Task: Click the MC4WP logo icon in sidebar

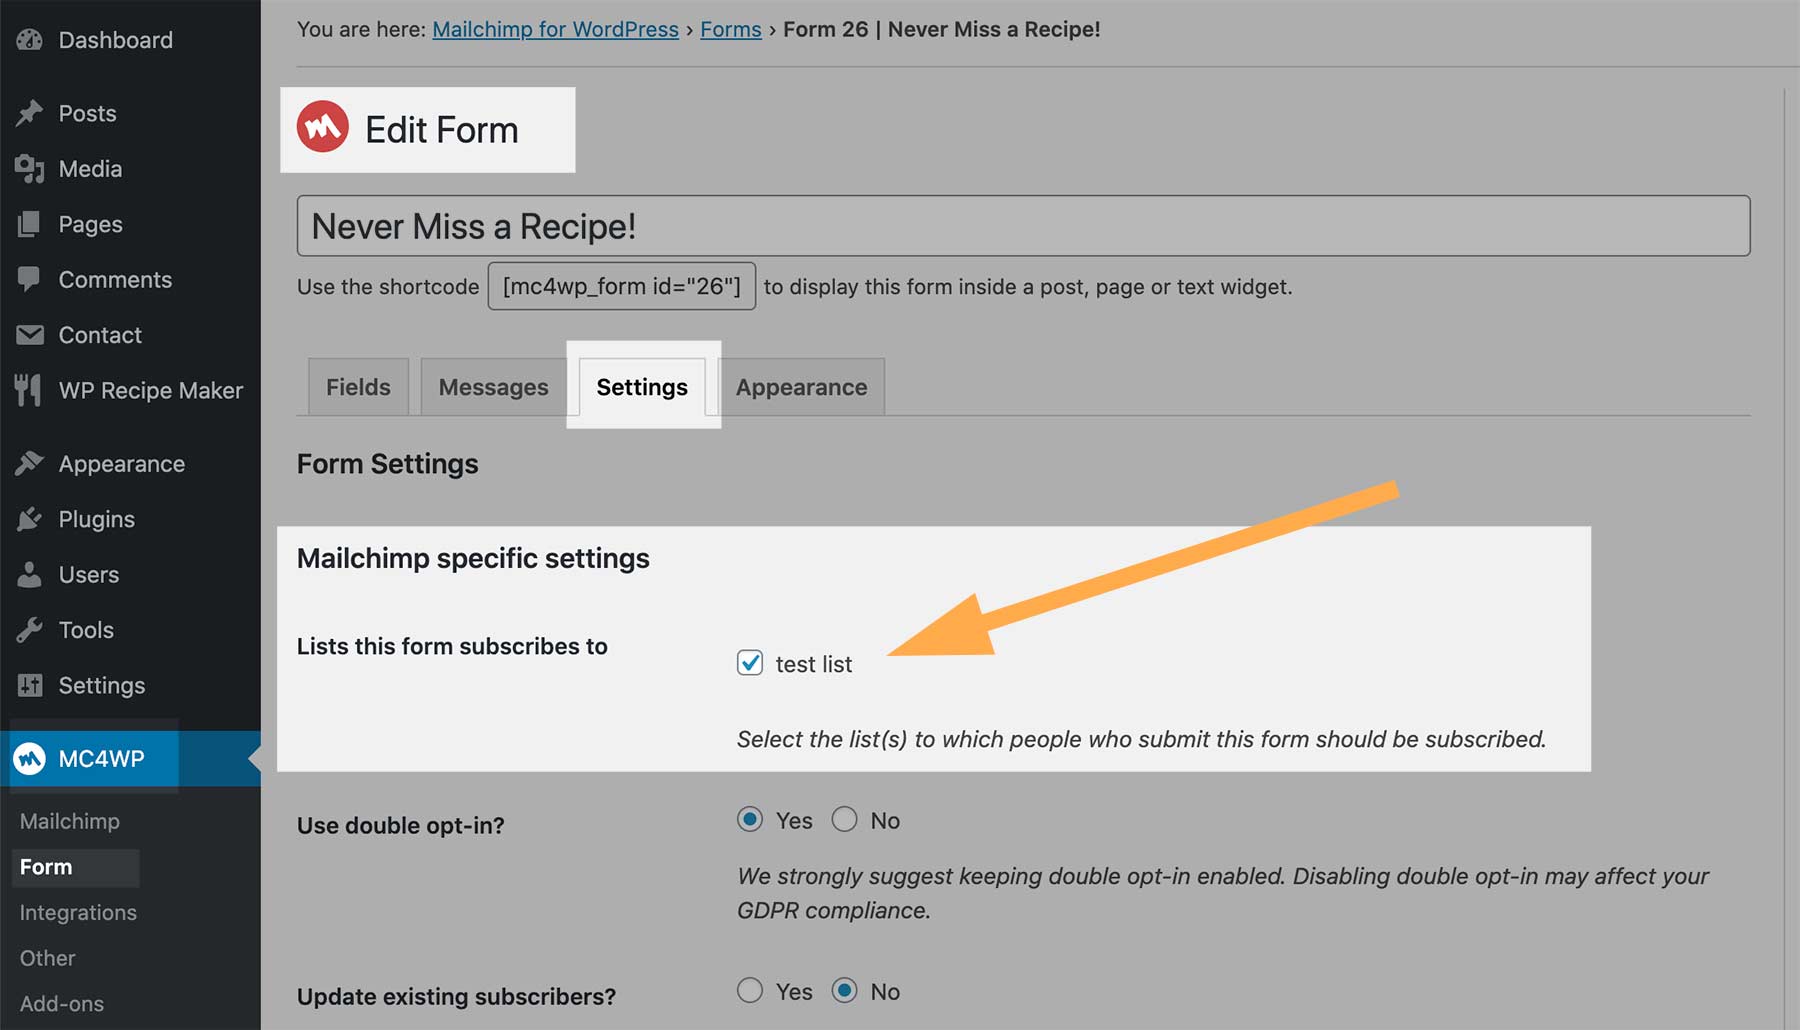Action: click(30, 759)
